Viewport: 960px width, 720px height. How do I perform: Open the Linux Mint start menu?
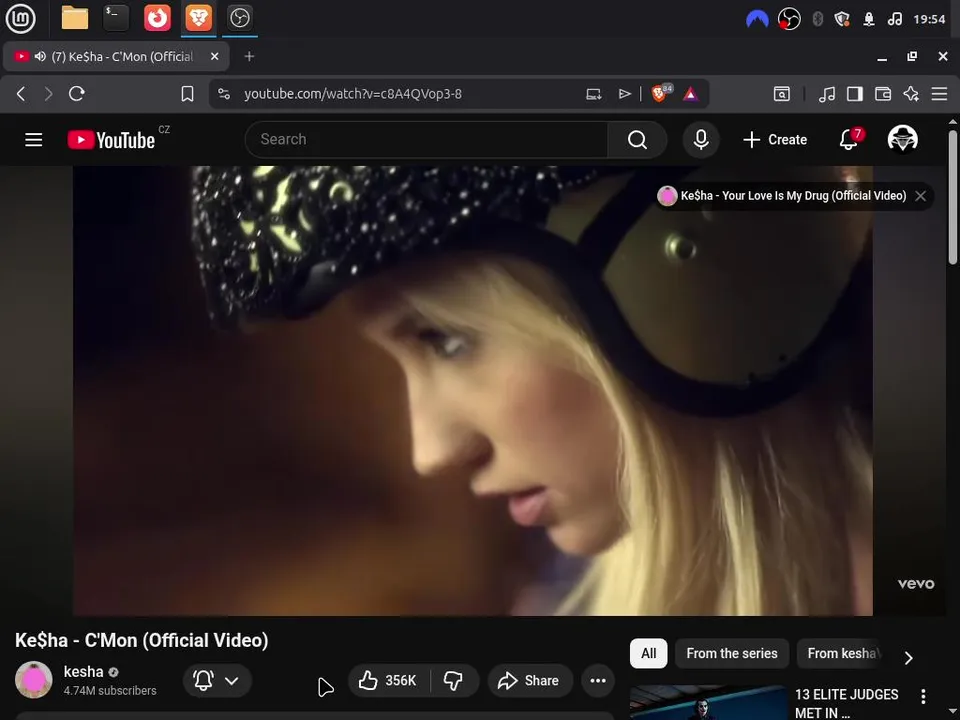pos(20,18)
